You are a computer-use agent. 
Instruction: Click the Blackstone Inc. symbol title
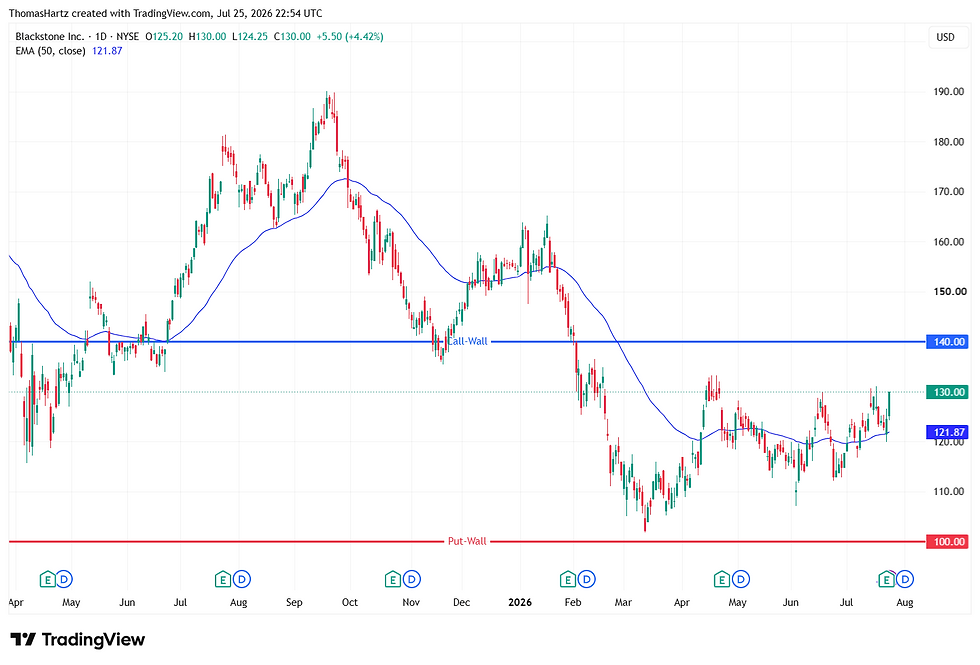click(49, 37)
